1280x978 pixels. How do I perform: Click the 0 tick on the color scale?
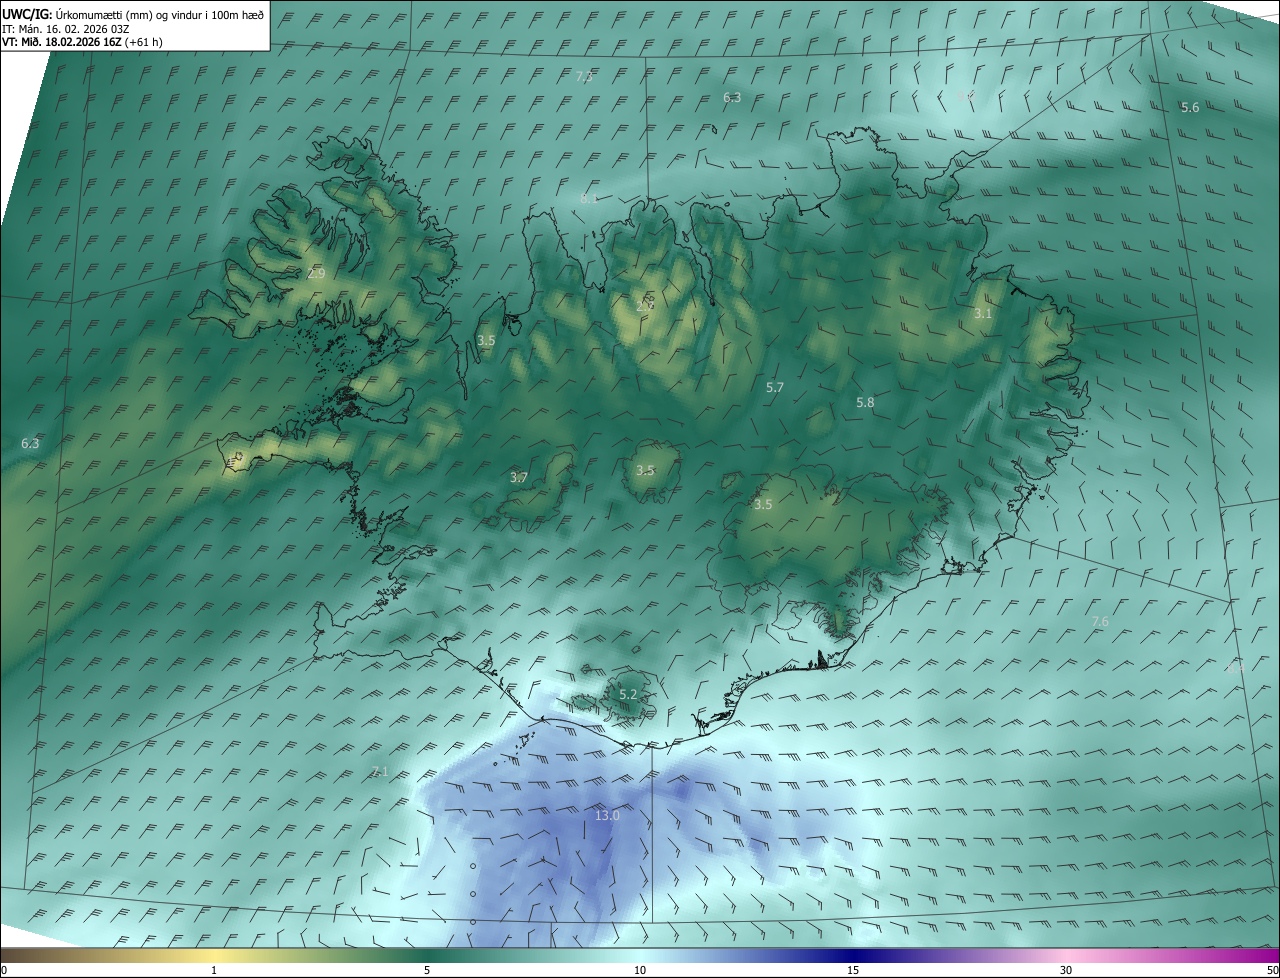[x=4, y=970]
